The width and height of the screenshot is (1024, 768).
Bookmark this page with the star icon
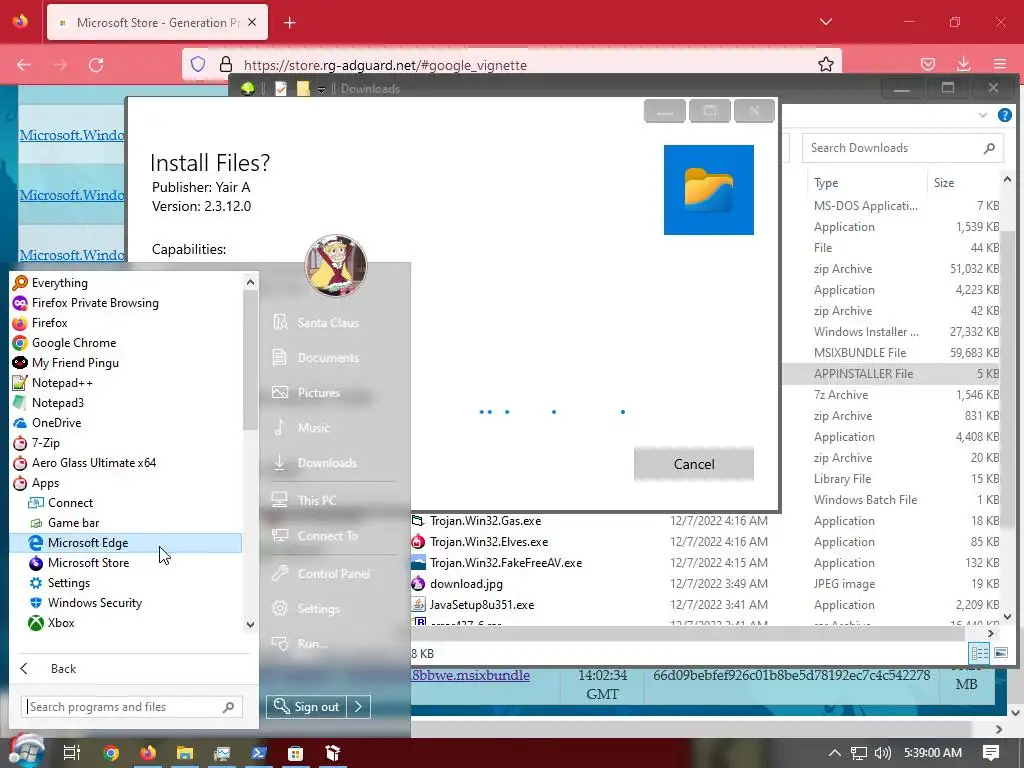(x=825, y=65)
